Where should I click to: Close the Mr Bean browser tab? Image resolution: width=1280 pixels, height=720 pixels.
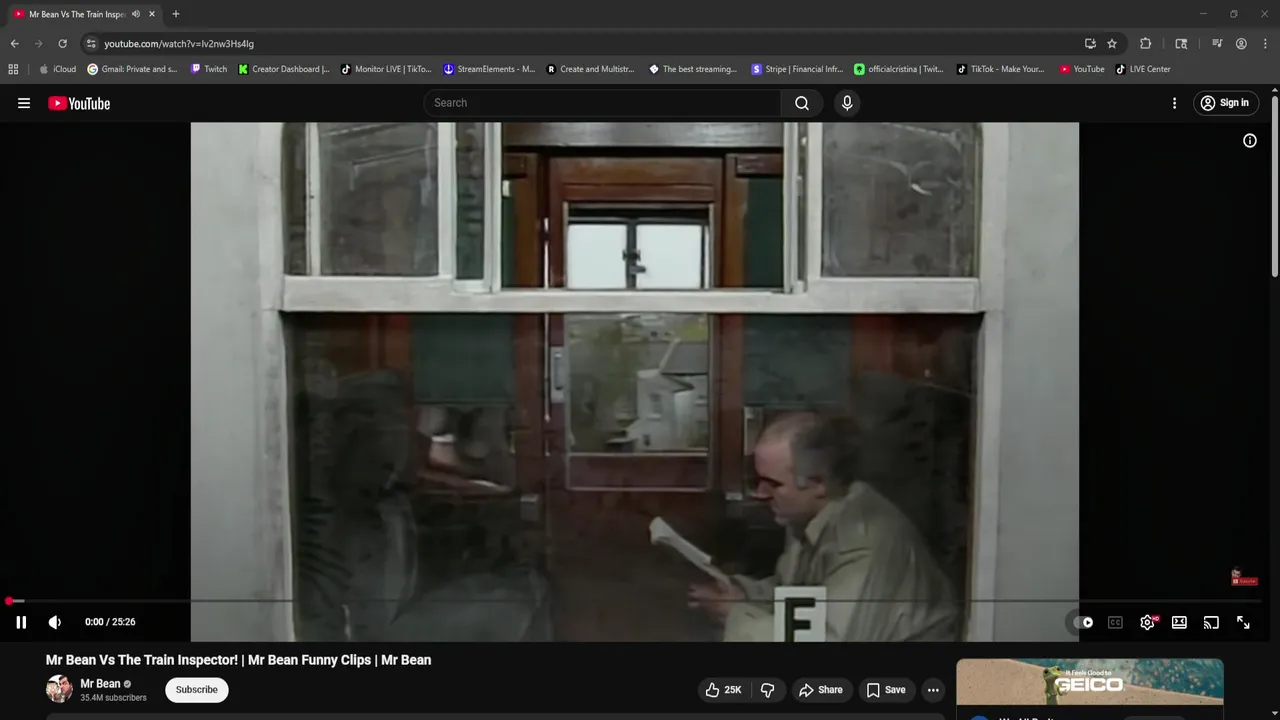pos(152,14)
